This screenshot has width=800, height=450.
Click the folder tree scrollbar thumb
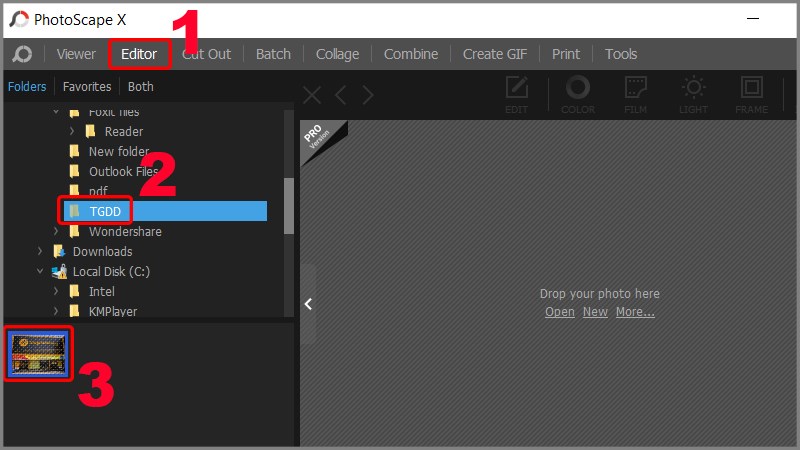(x=289, y=206)
